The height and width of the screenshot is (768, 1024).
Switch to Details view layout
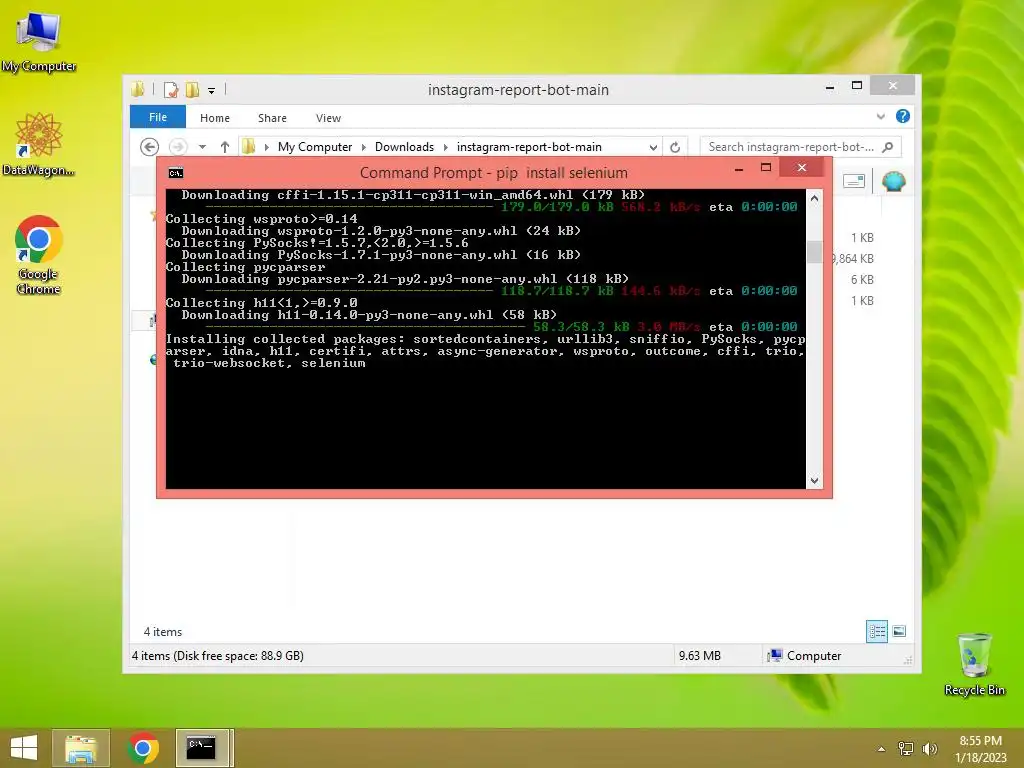tap(876, 632)
